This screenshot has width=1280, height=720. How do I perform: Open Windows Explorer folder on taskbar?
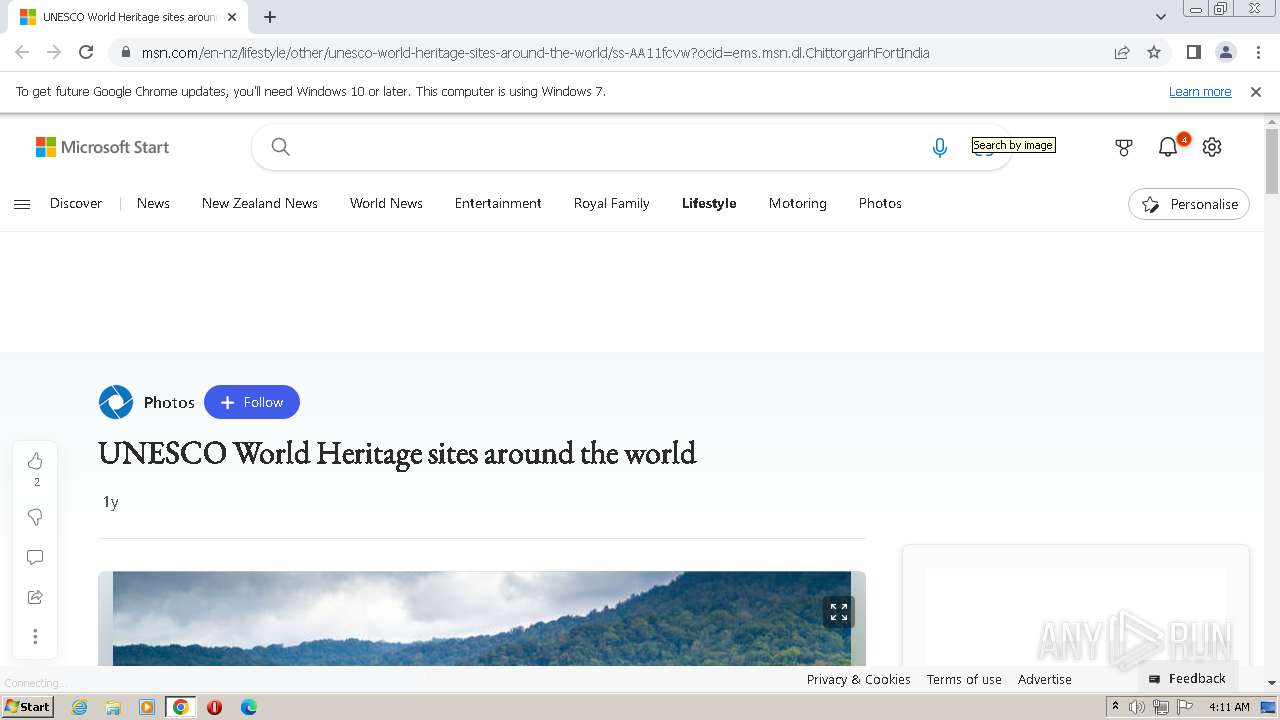click(x=113, y=707)
